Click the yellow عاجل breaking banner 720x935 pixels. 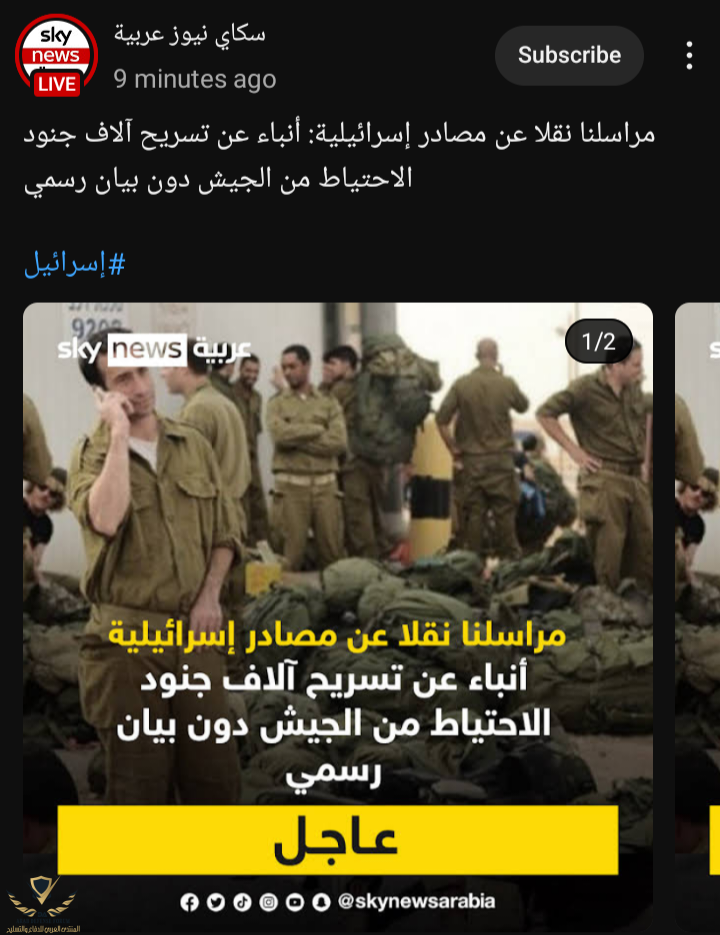click(x=338, y=840)
